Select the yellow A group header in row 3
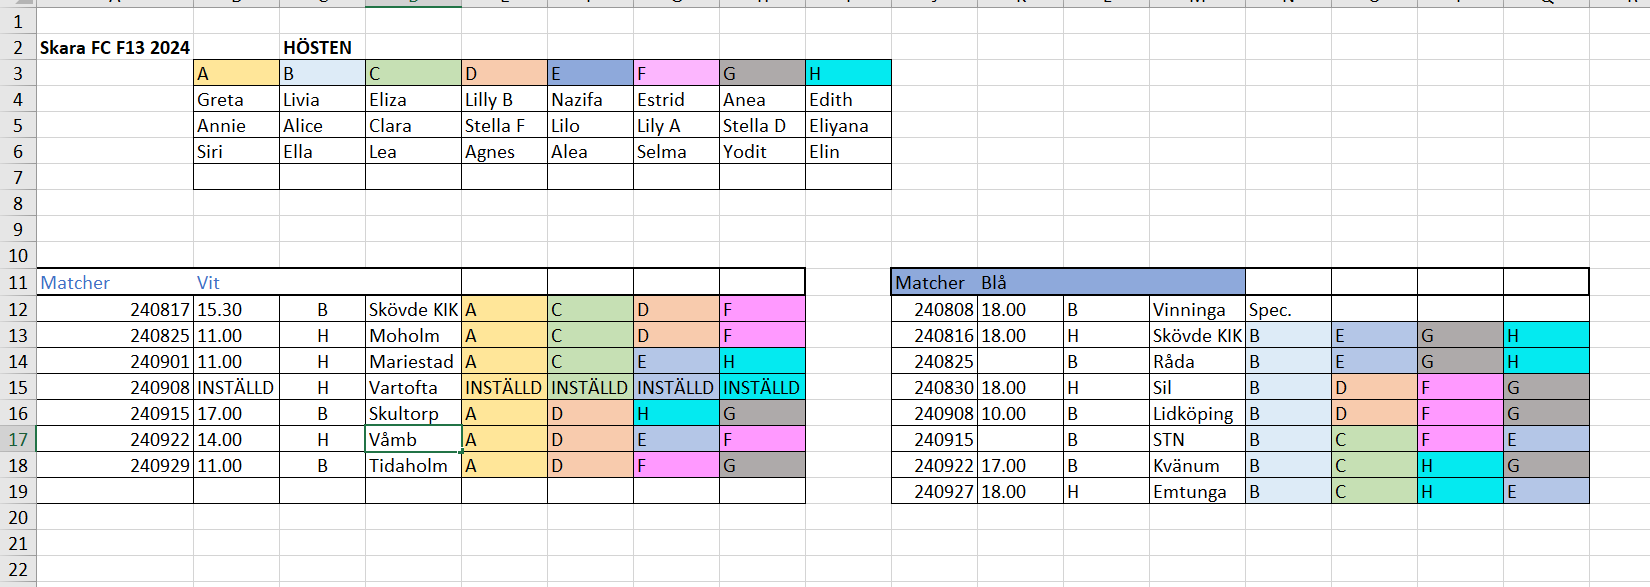1650x587 pixels. coord(236,74)
